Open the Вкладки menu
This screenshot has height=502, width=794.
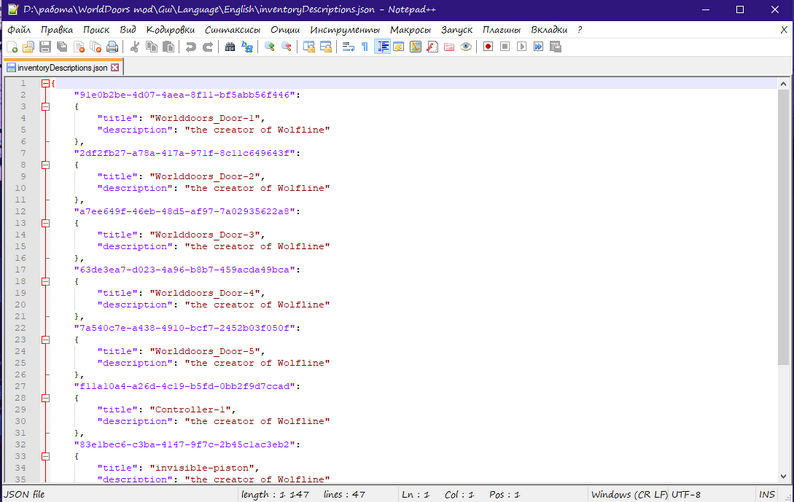[x=549, y=30]
